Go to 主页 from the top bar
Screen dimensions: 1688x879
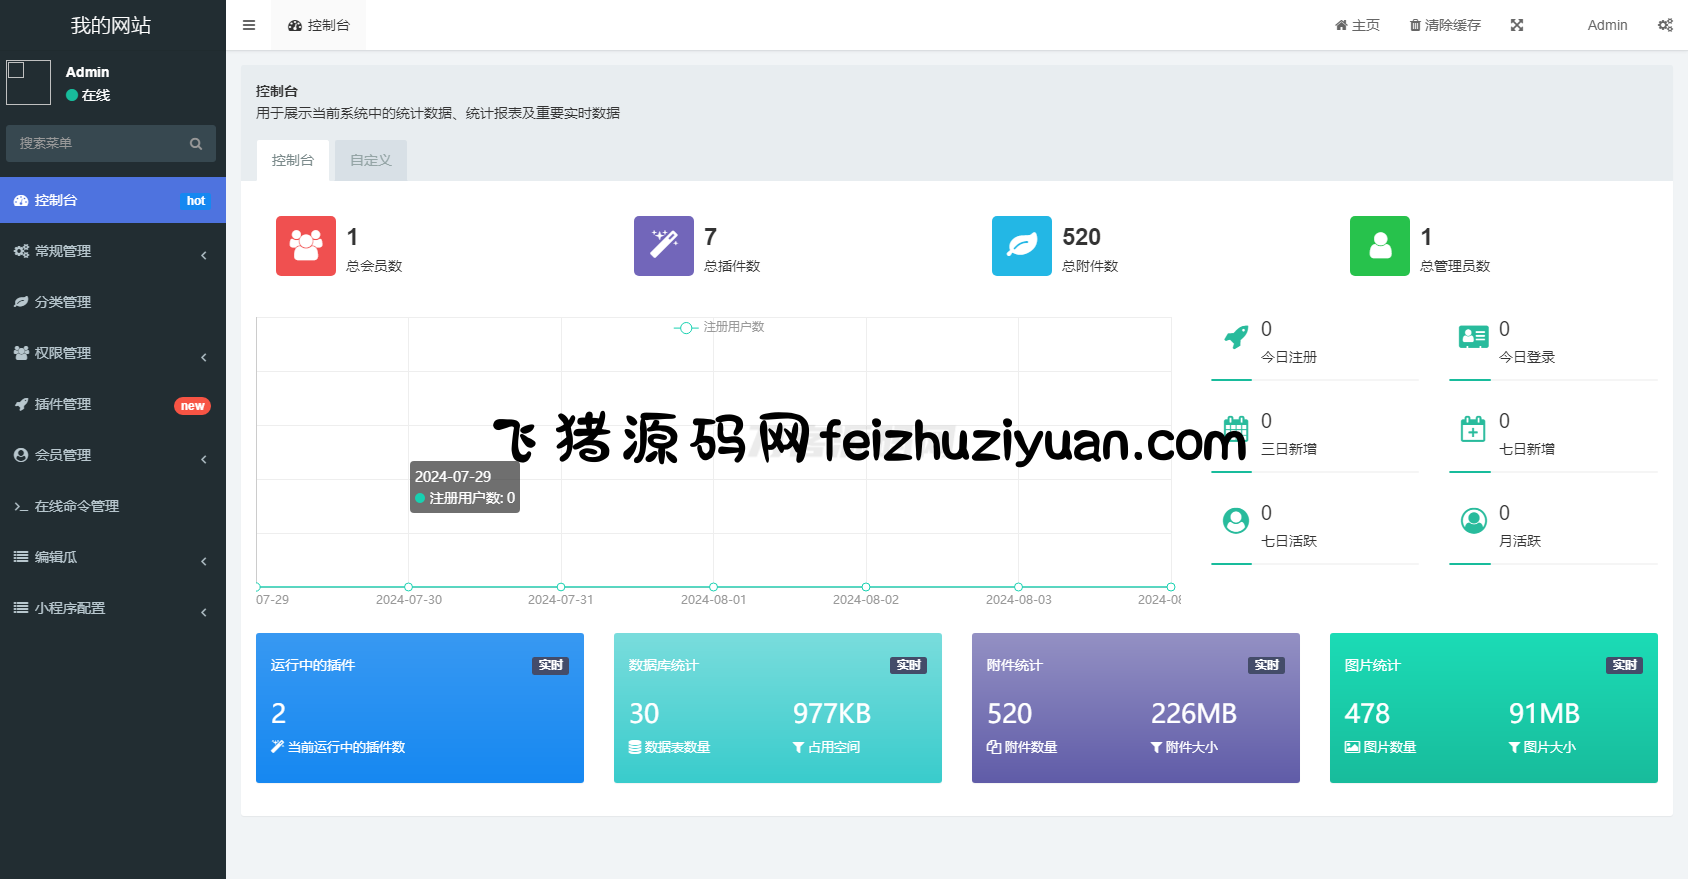pyautogui.click(x=1357, y=25)
